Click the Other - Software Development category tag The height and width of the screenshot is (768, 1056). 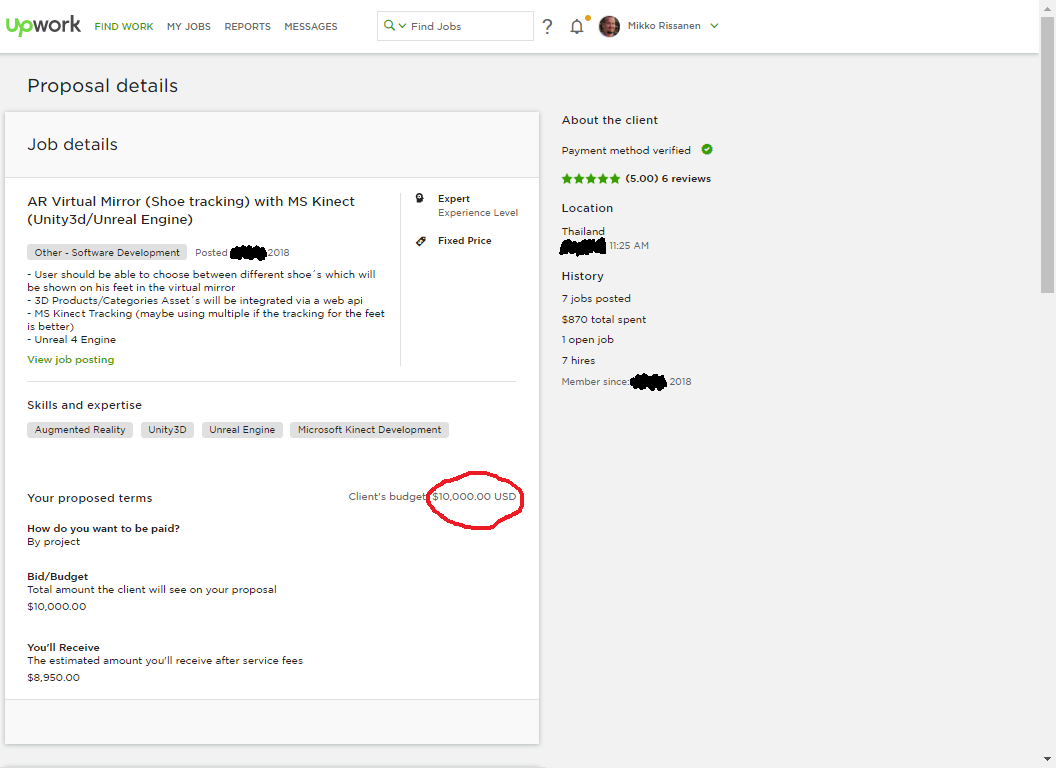(107, 253)
